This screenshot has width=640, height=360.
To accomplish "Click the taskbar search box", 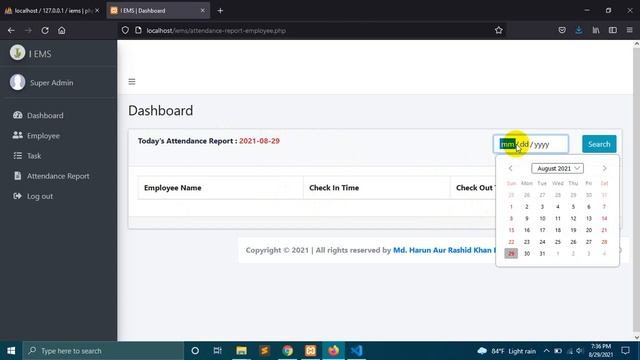I will pyautogui.click(x=103, y=351).
